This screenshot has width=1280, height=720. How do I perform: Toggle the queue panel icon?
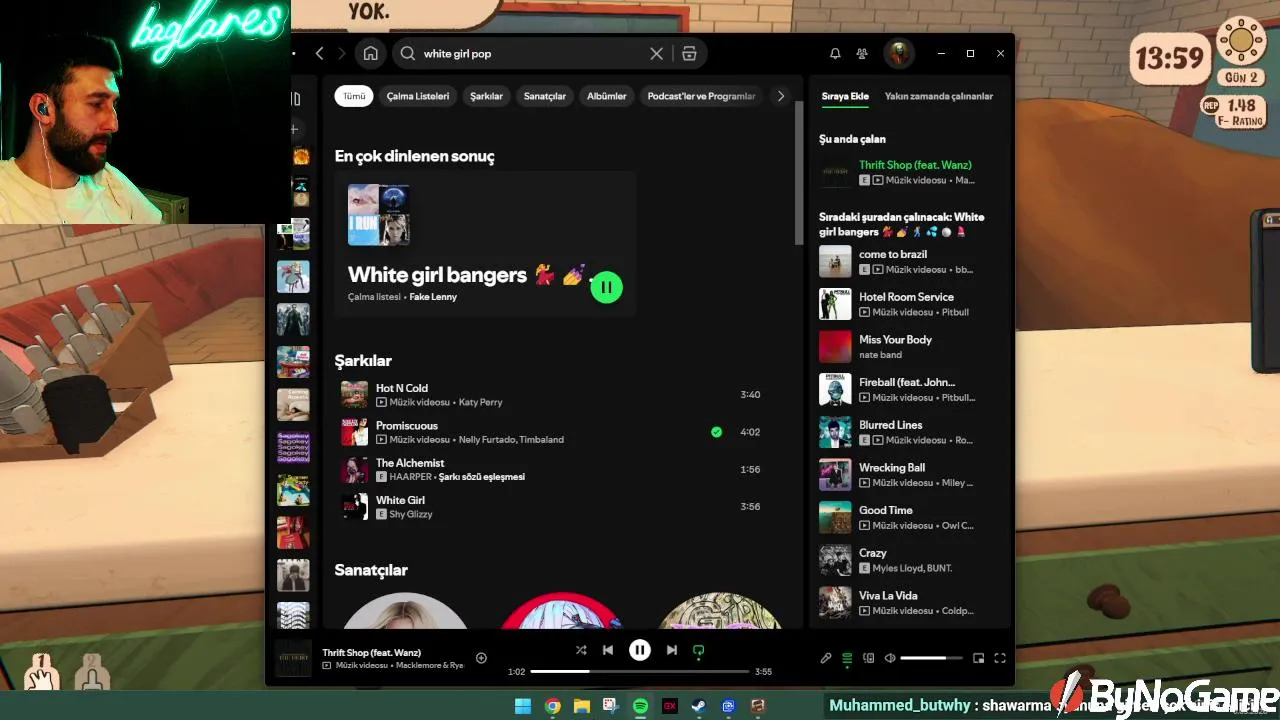[847, 658]
